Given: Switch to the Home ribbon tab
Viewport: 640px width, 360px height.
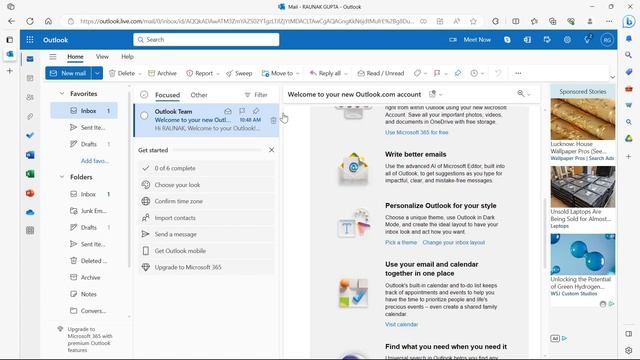Looking at the screenshot, I should click(x=75, y=57).
